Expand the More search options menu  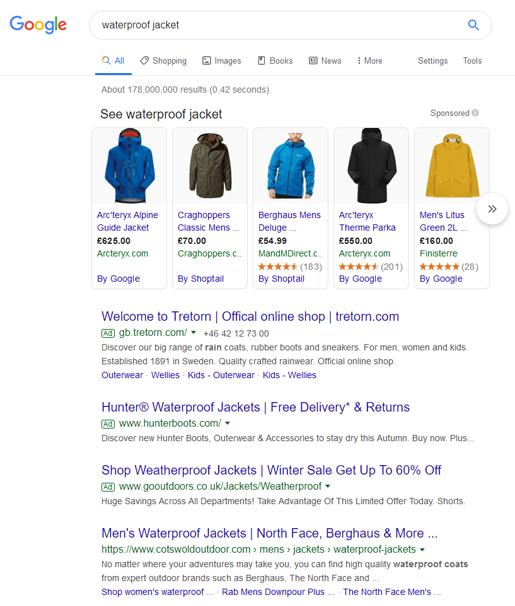[x=370, y=61]
